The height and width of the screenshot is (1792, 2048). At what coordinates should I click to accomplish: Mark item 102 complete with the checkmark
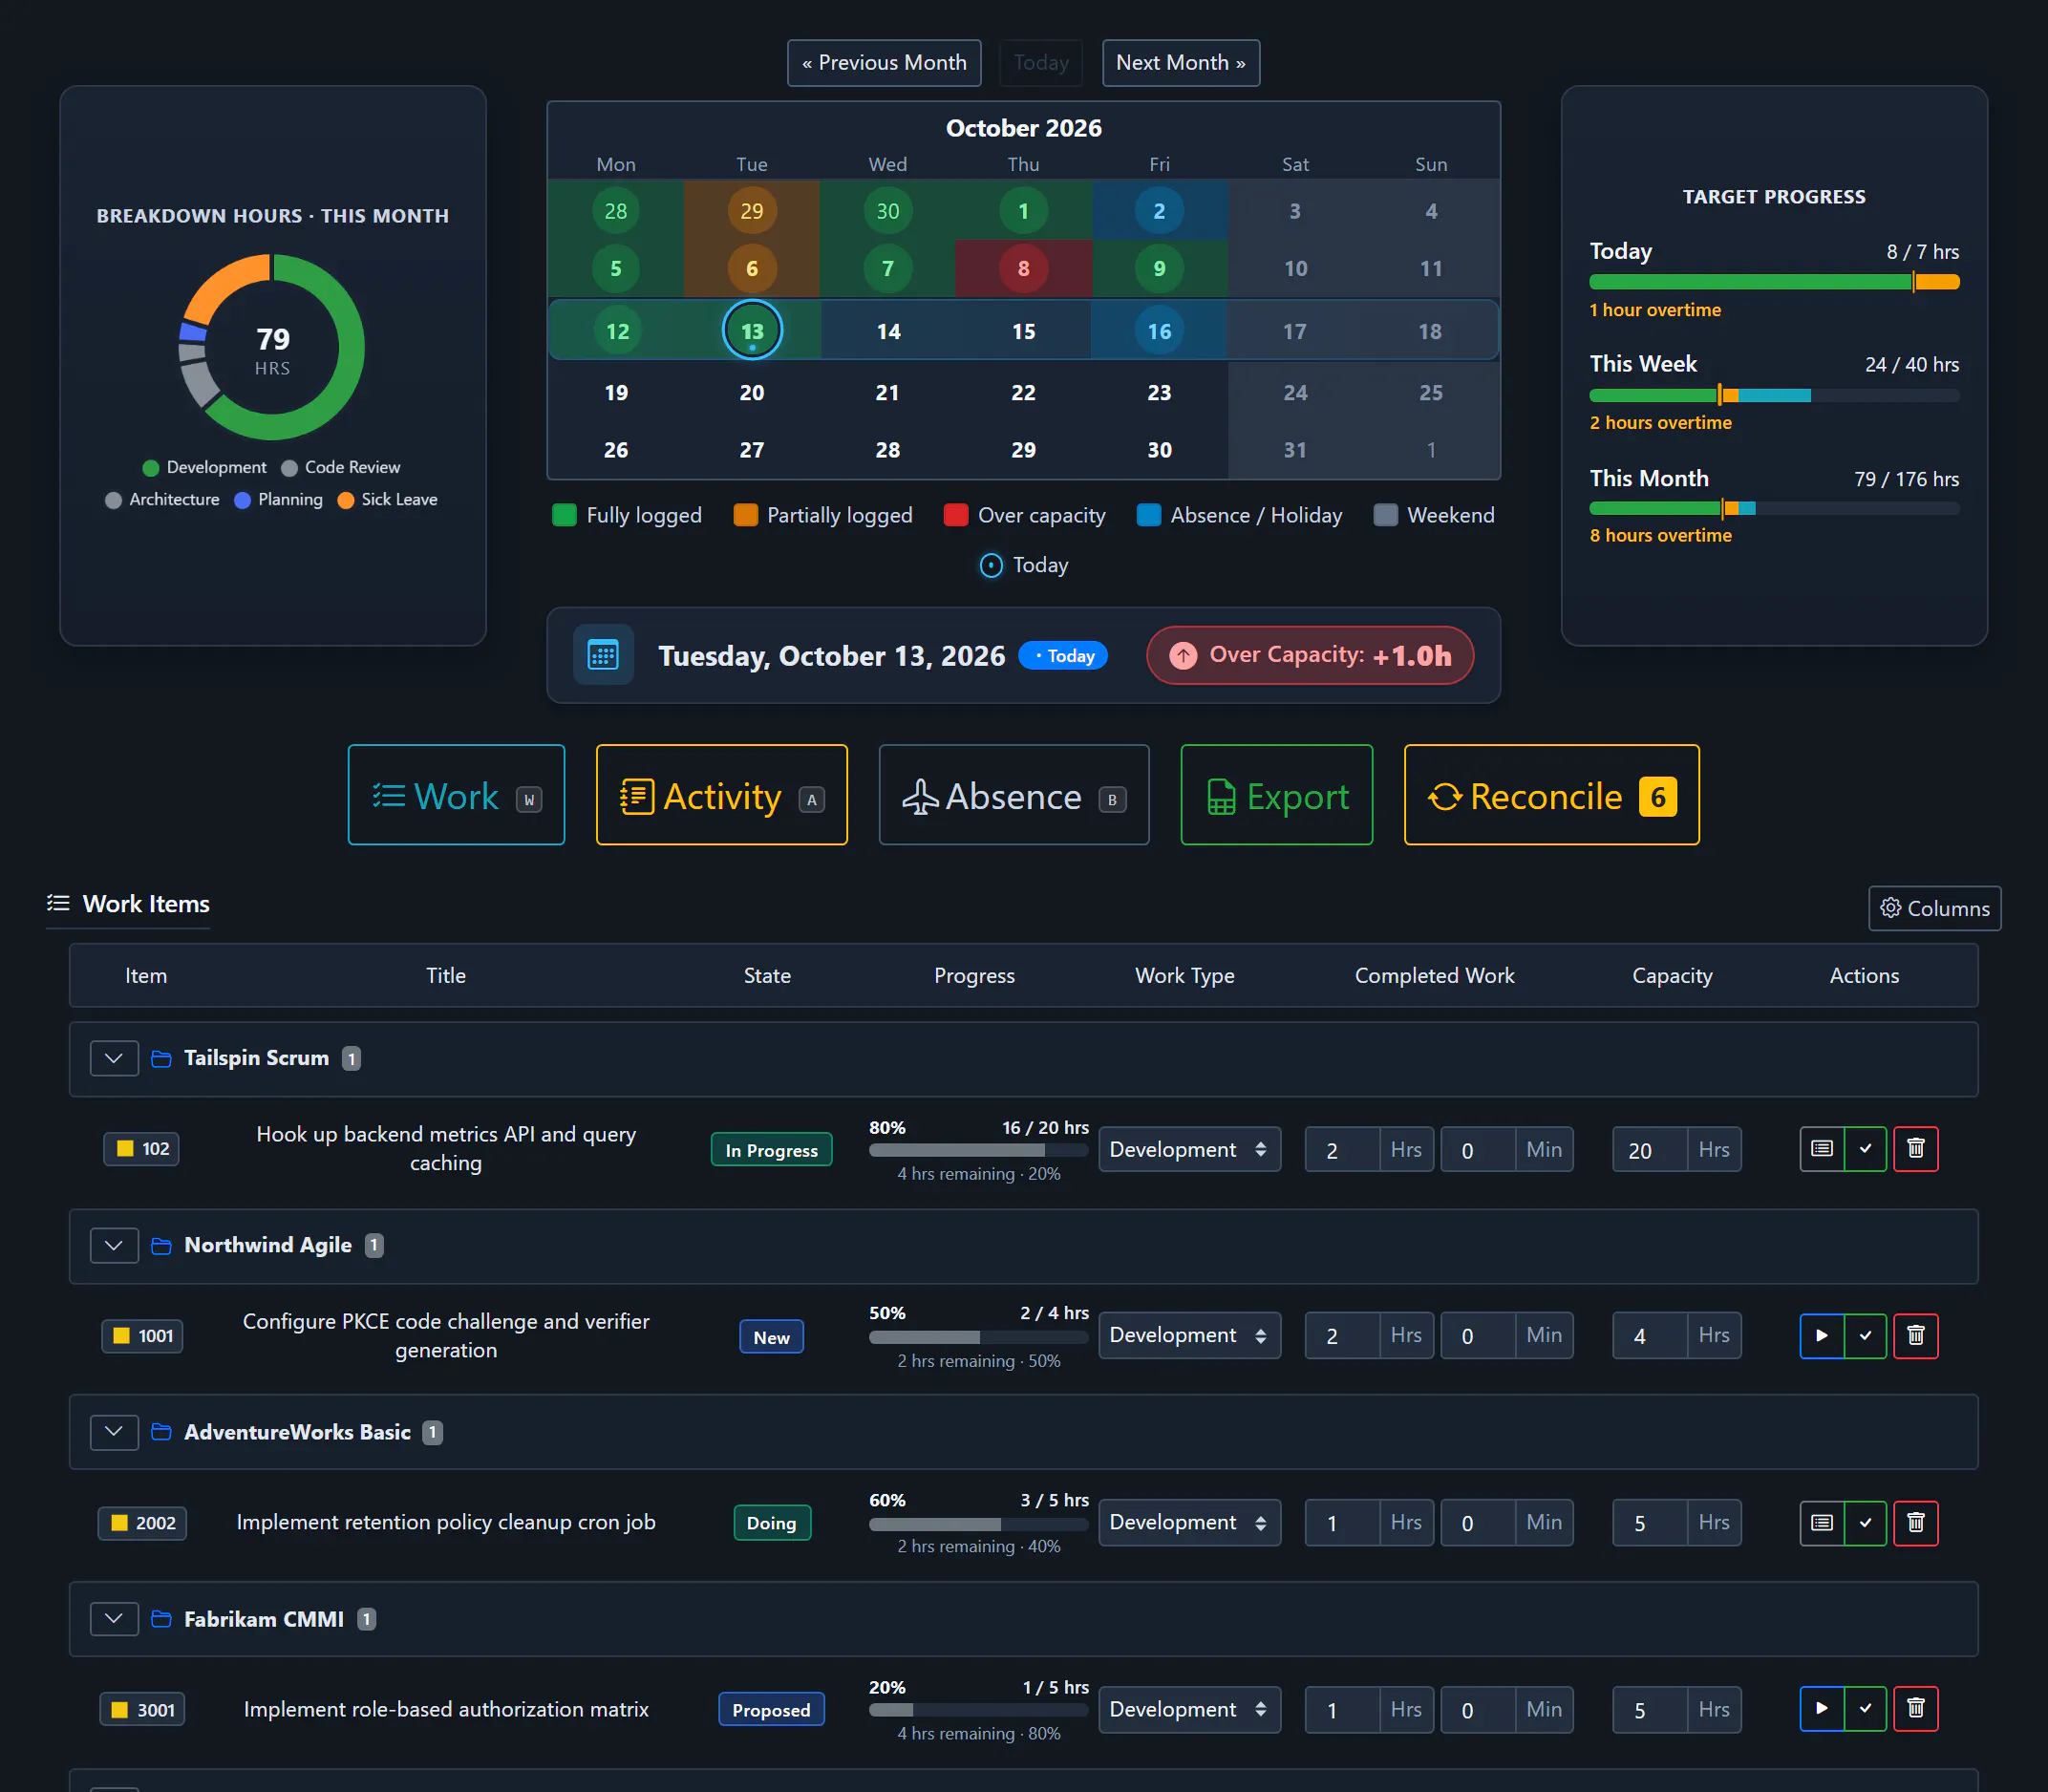point(1866,1149)
